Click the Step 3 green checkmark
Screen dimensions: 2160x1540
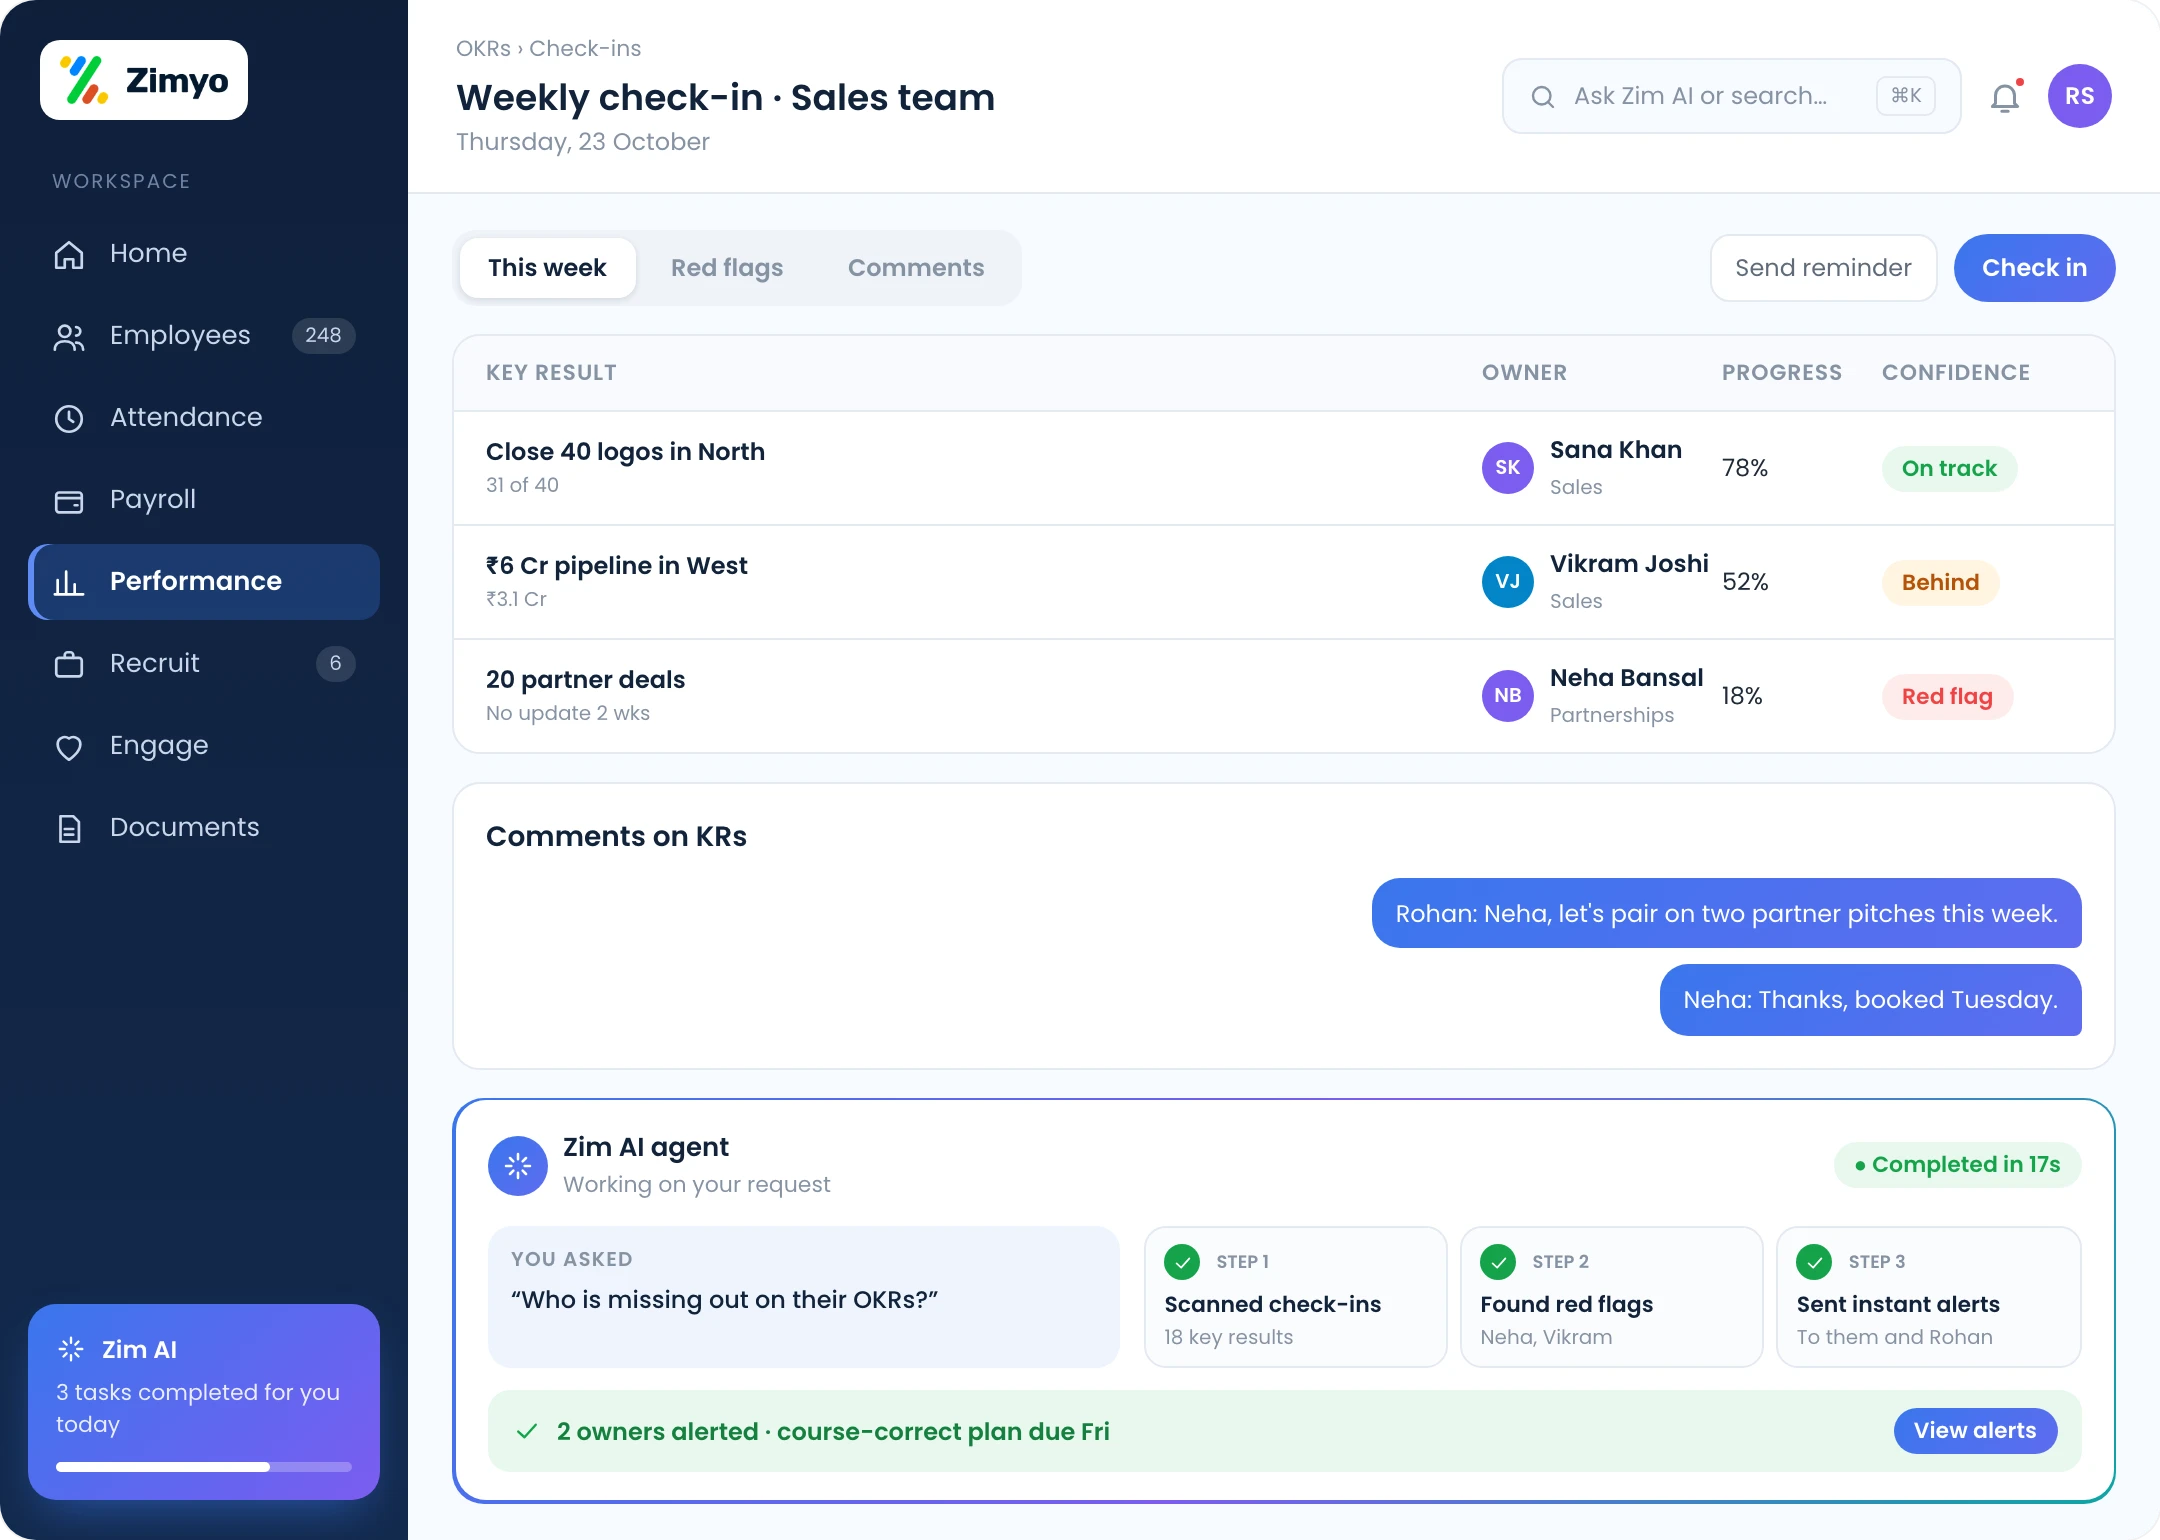(1814, 1262)
